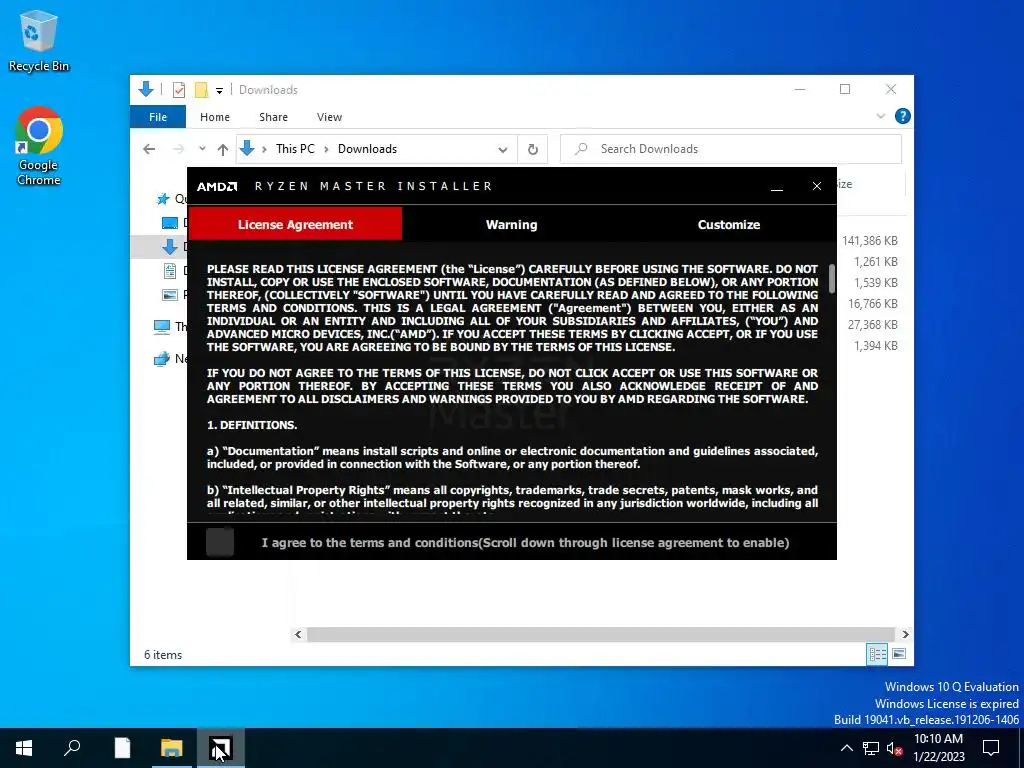Click the AMD logo in installer title
The width and height of the screenshot is (1024, 768).
coord(217,187)
